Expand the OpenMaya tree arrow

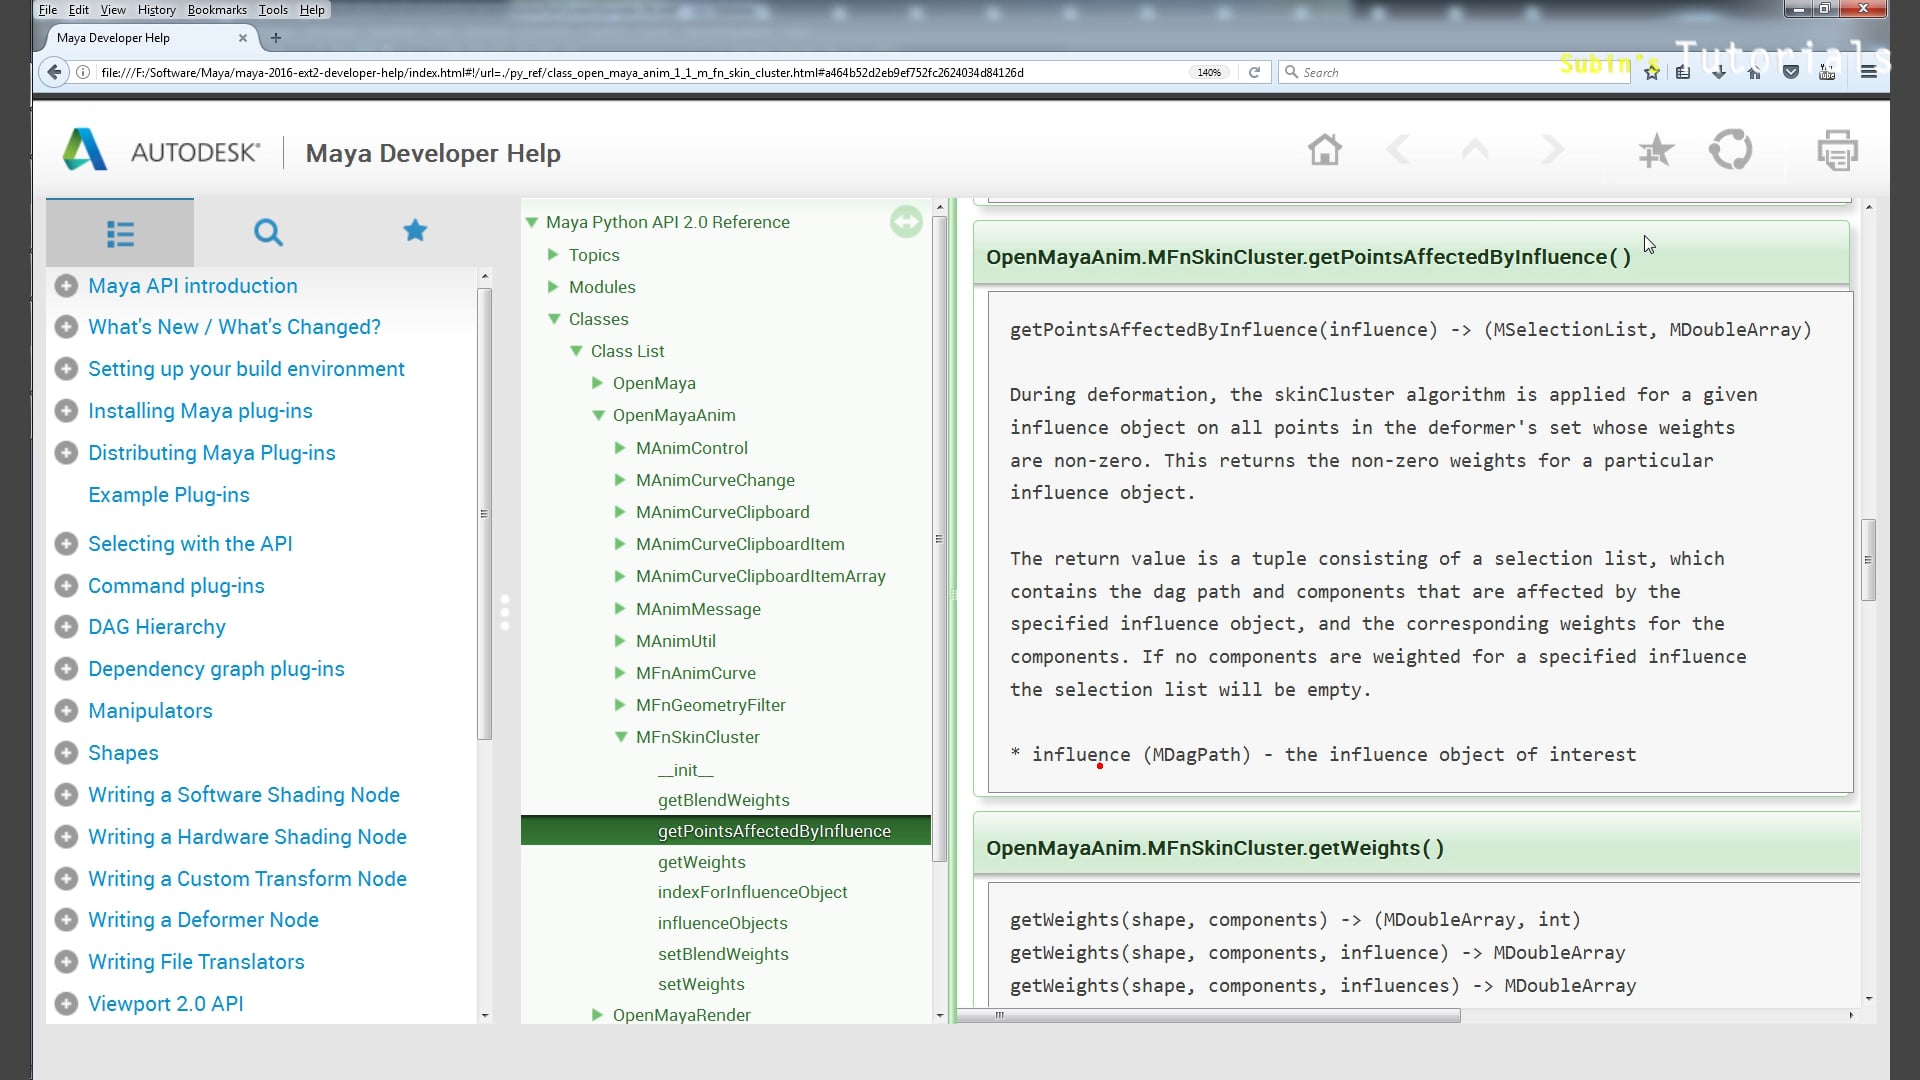point(597,383)
